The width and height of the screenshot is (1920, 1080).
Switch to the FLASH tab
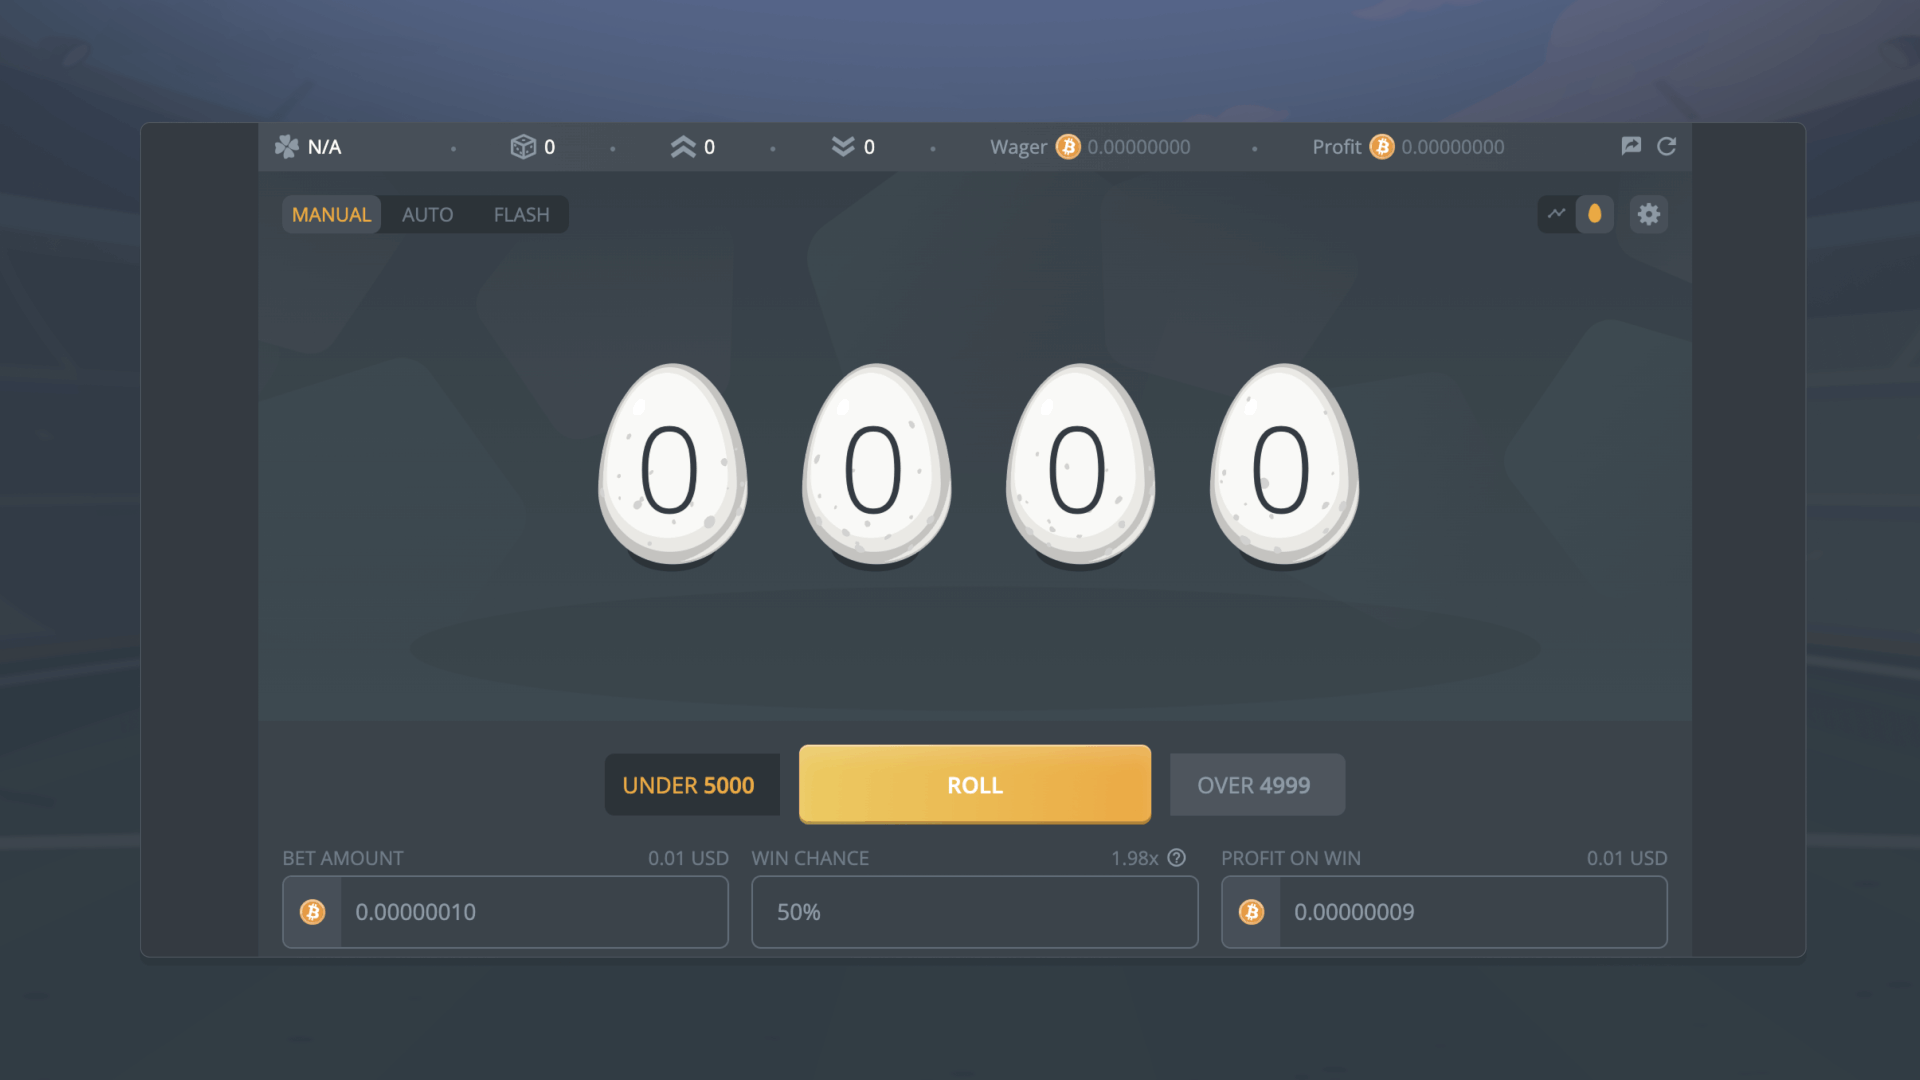click(520, 214)
